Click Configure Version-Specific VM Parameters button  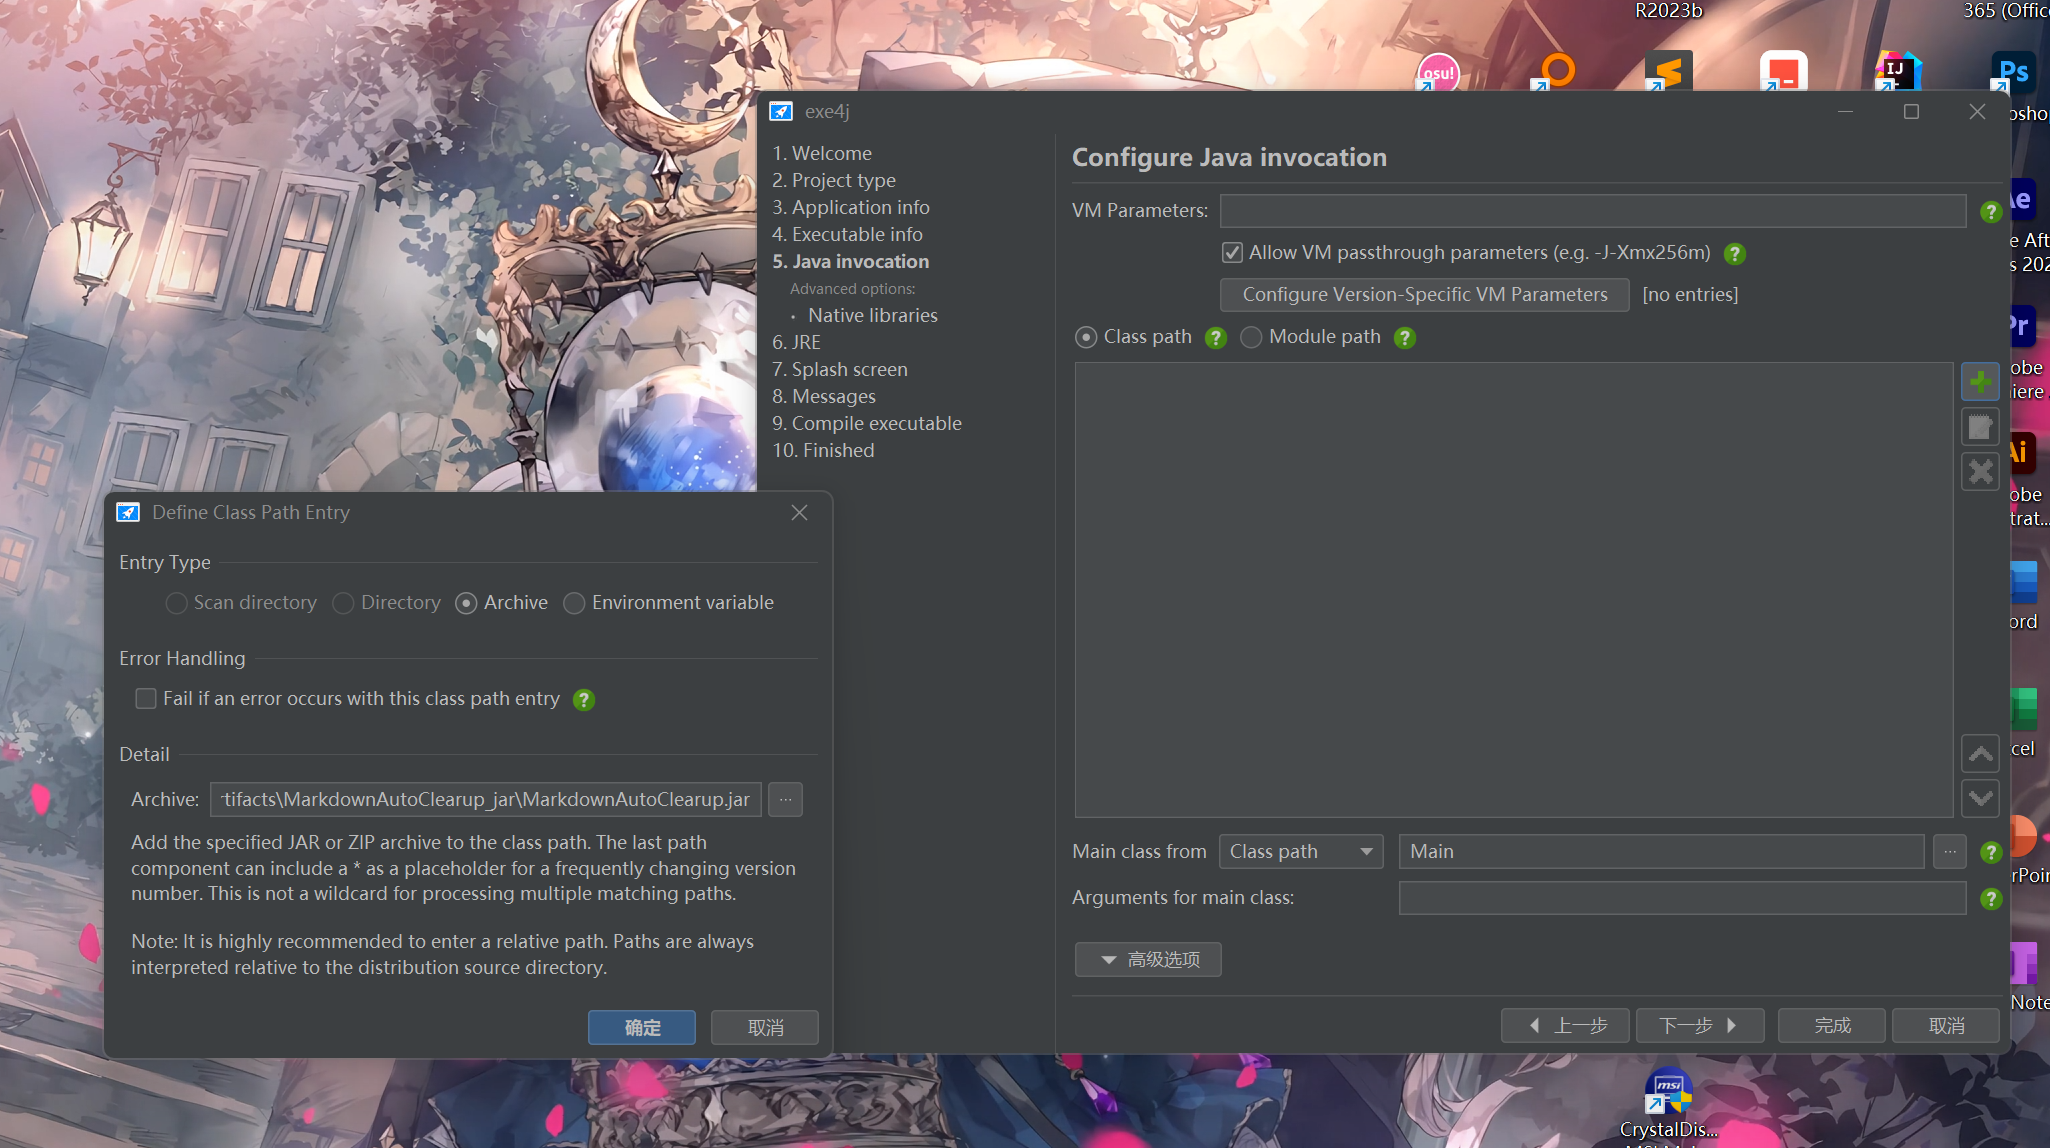pos(1425,295)
